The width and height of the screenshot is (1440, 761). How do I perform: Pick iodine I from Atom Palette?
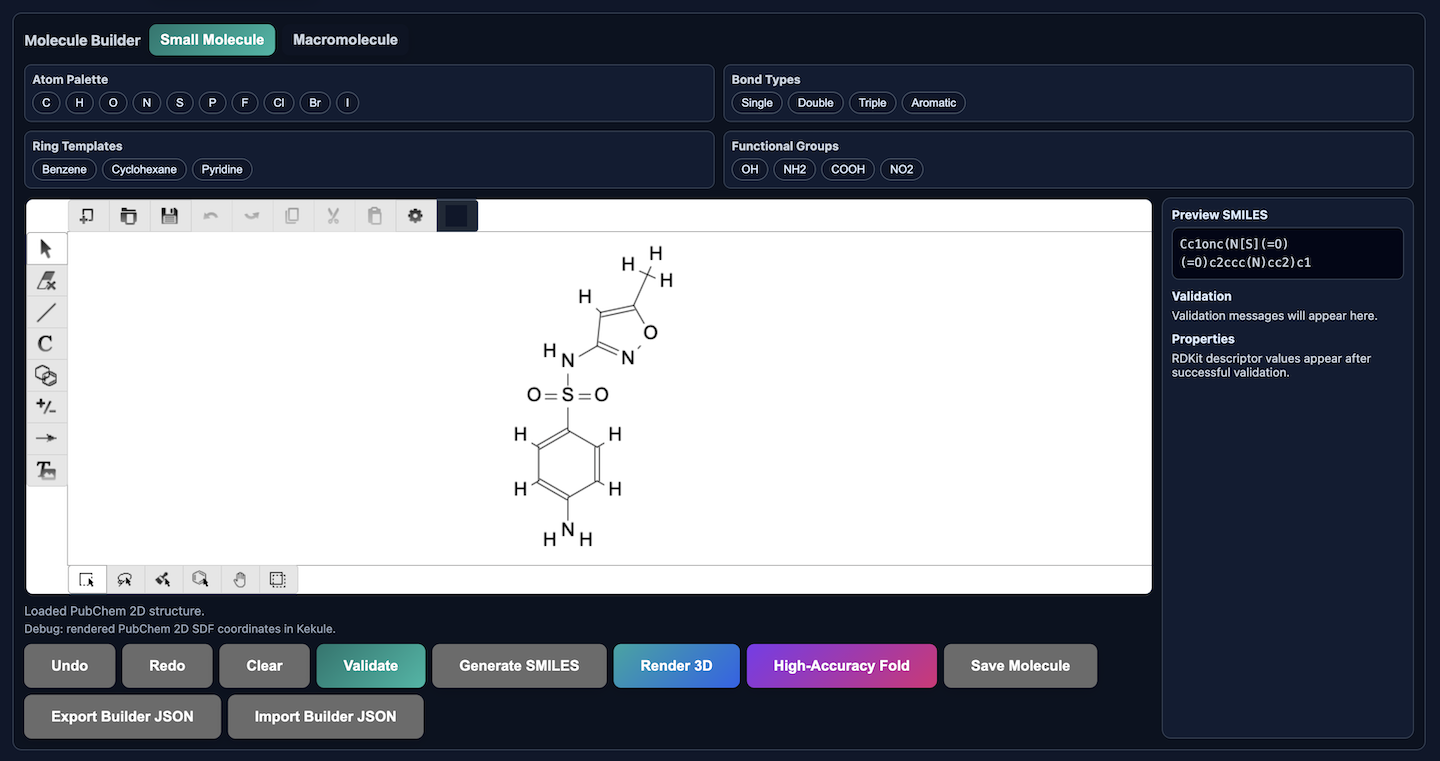pos(347,103)
